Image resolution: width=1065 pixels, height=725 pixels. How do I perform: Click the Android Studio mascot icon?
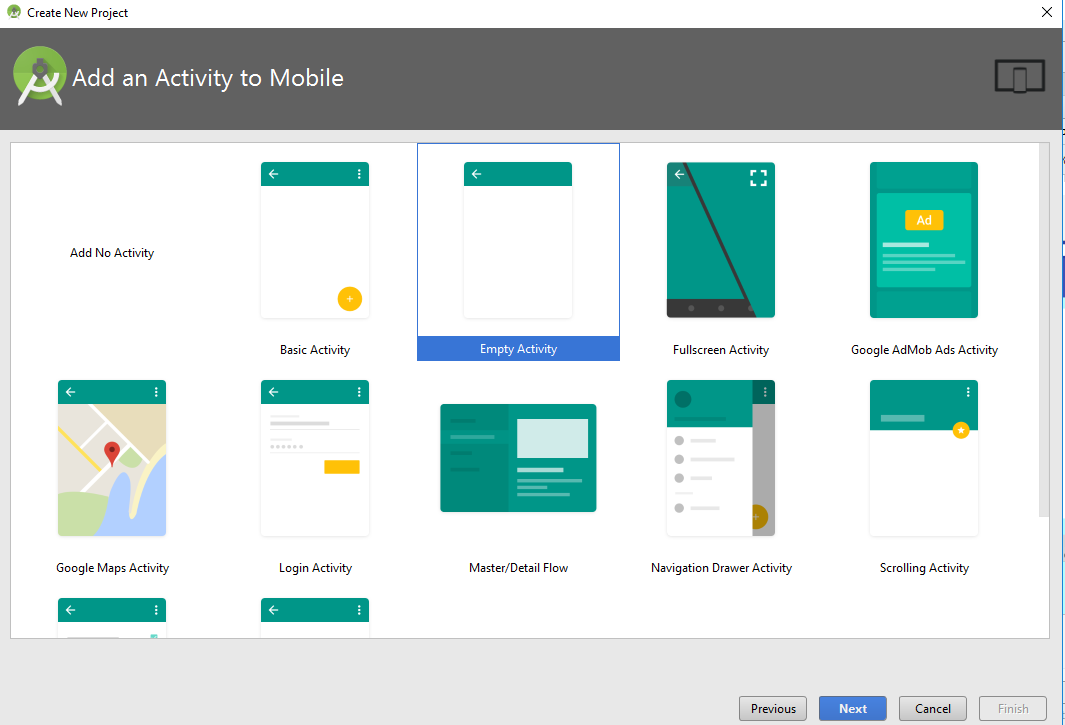point(39,75)
